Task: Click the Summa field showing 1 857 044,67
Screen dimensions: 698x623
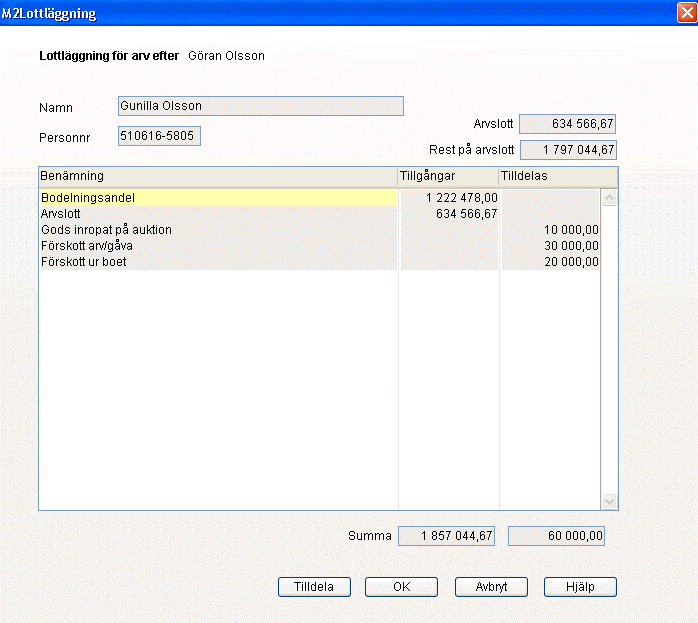Action: (447, 536)
